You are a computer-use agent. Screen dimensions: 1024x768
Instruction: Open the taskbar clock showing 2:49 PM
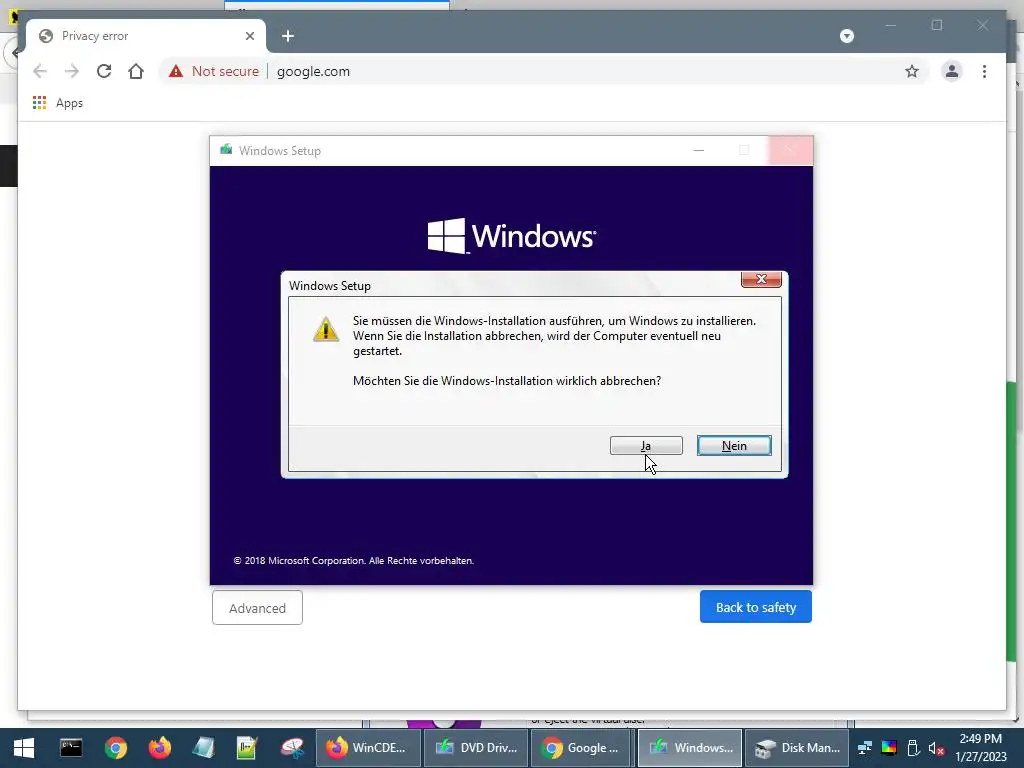(980, 748)
